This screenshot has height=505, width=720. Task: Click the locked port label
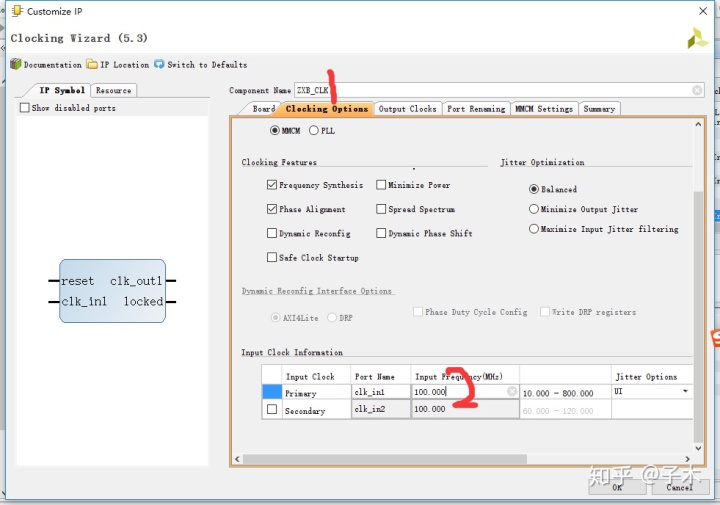point(143,301)
